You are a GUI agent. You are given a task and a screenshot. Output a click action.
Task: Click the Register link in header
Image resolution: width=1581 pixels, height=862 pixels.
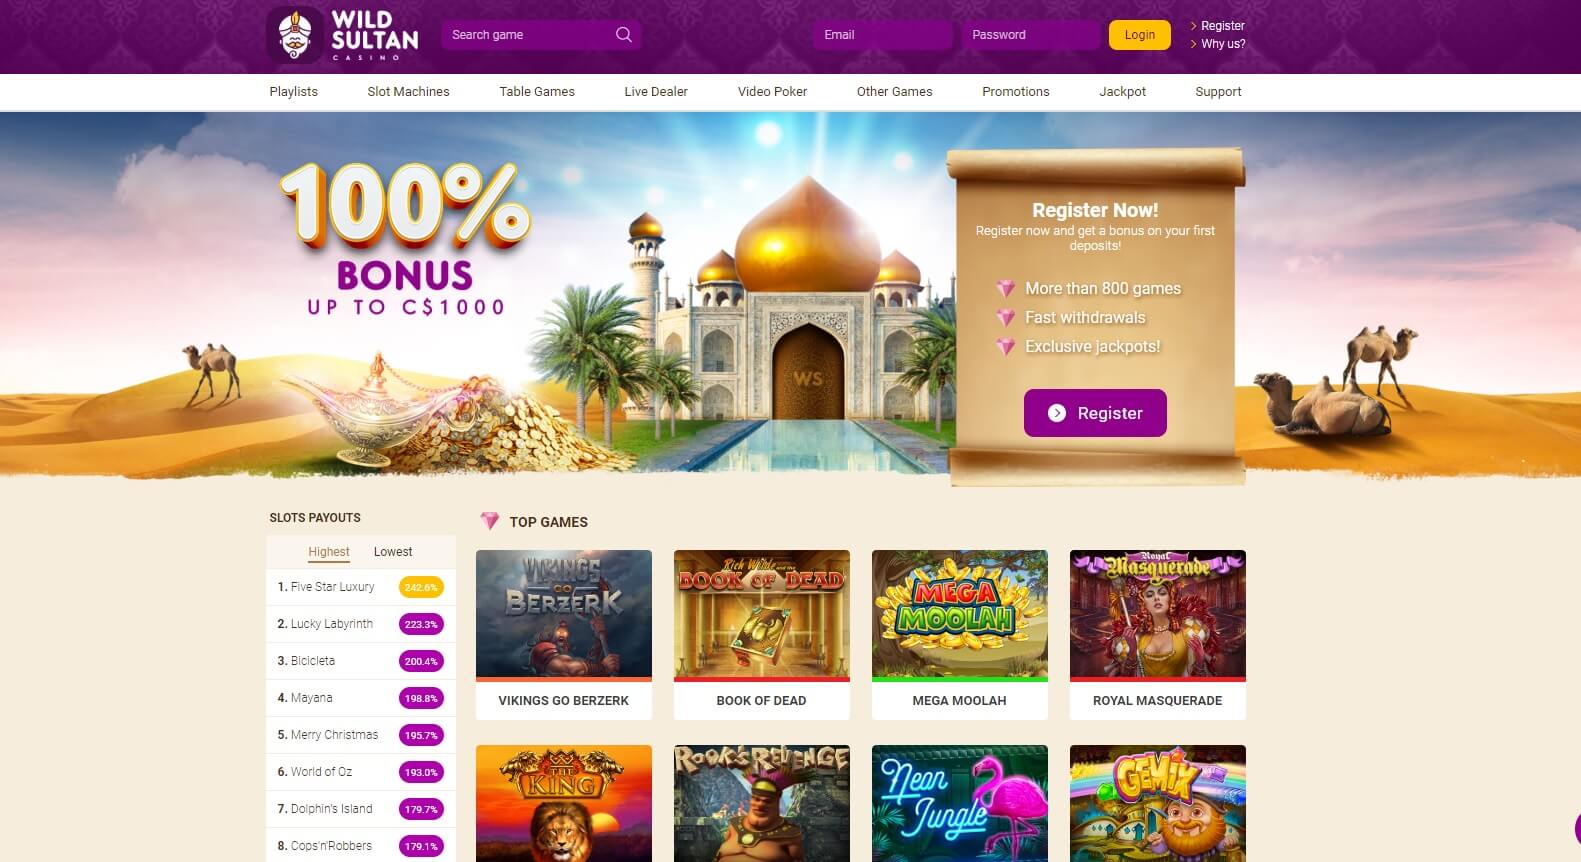pyautogui.click(x=1222, y=26)
